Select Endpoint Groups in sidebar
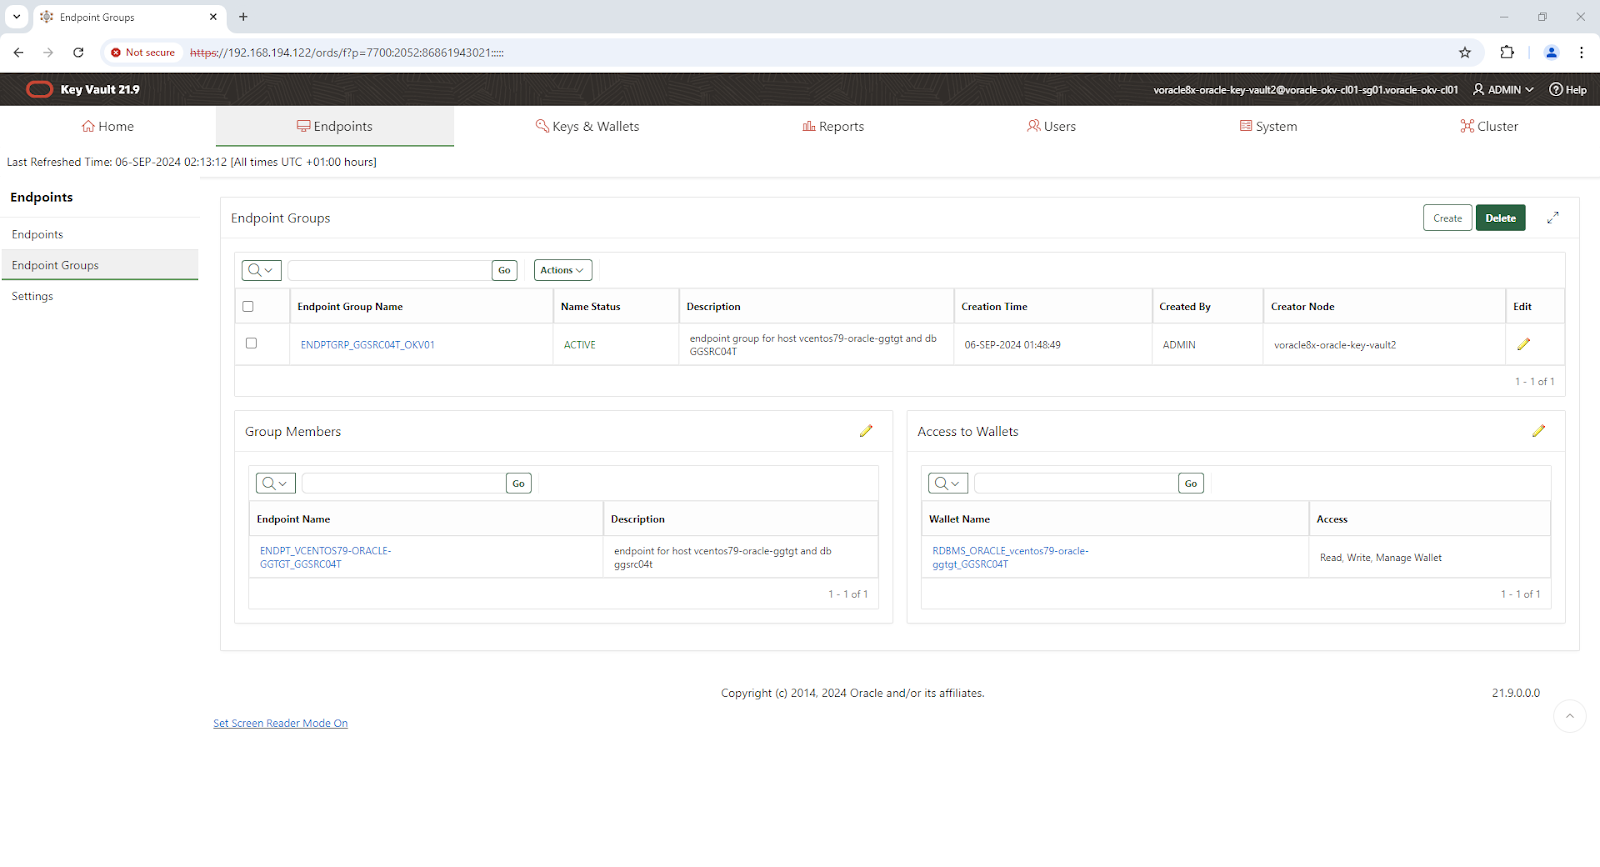 coord(99,265)
